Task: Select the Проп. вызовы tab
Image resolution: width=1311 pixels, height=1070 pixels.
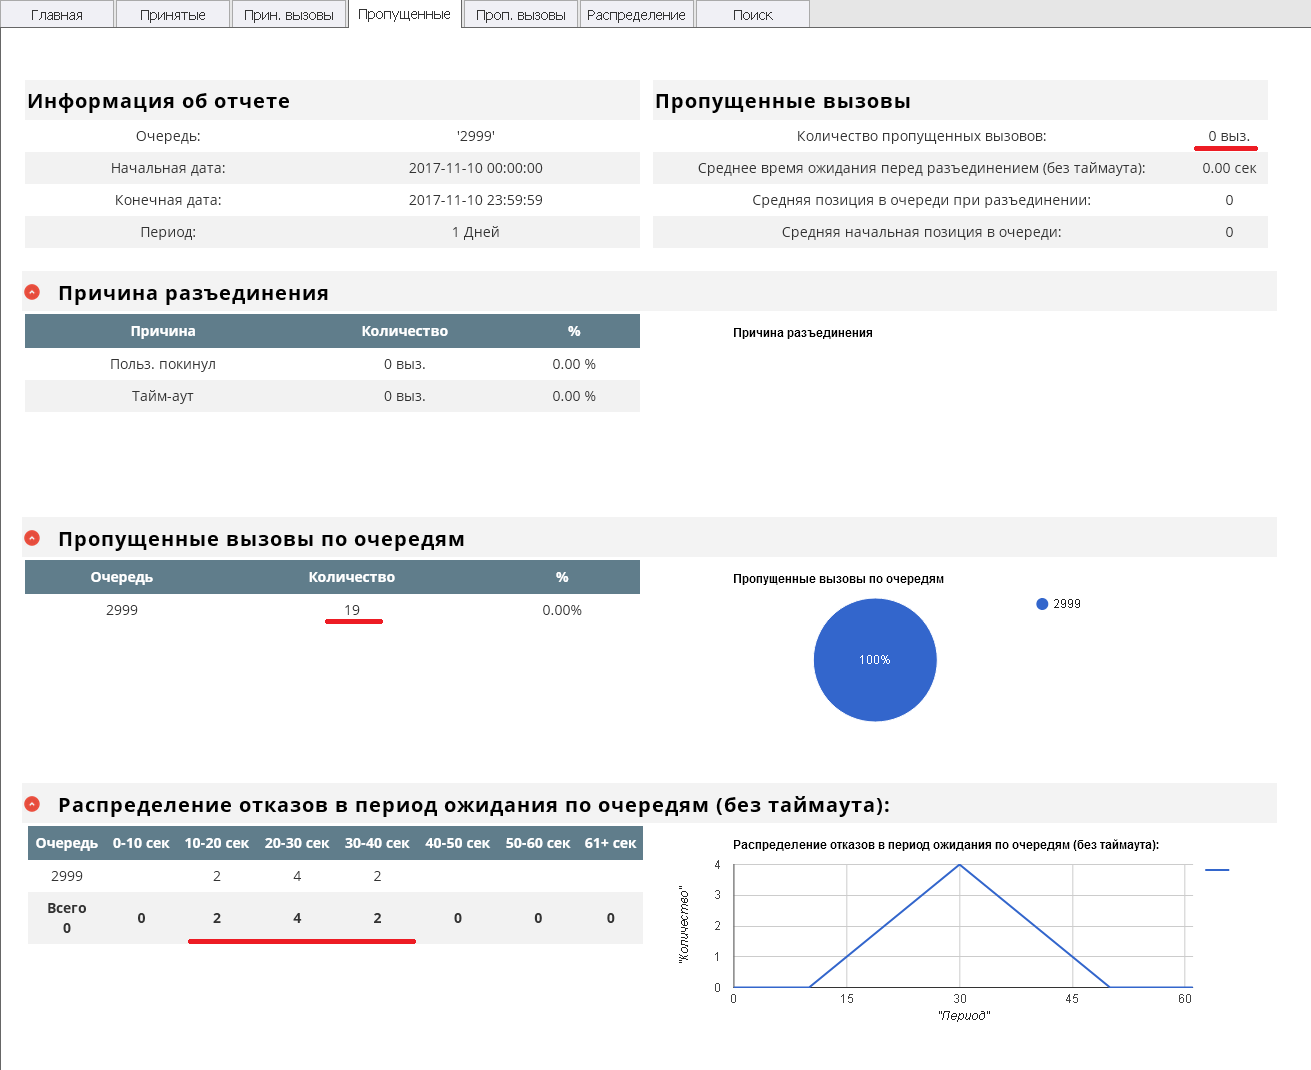Action: 521,15
